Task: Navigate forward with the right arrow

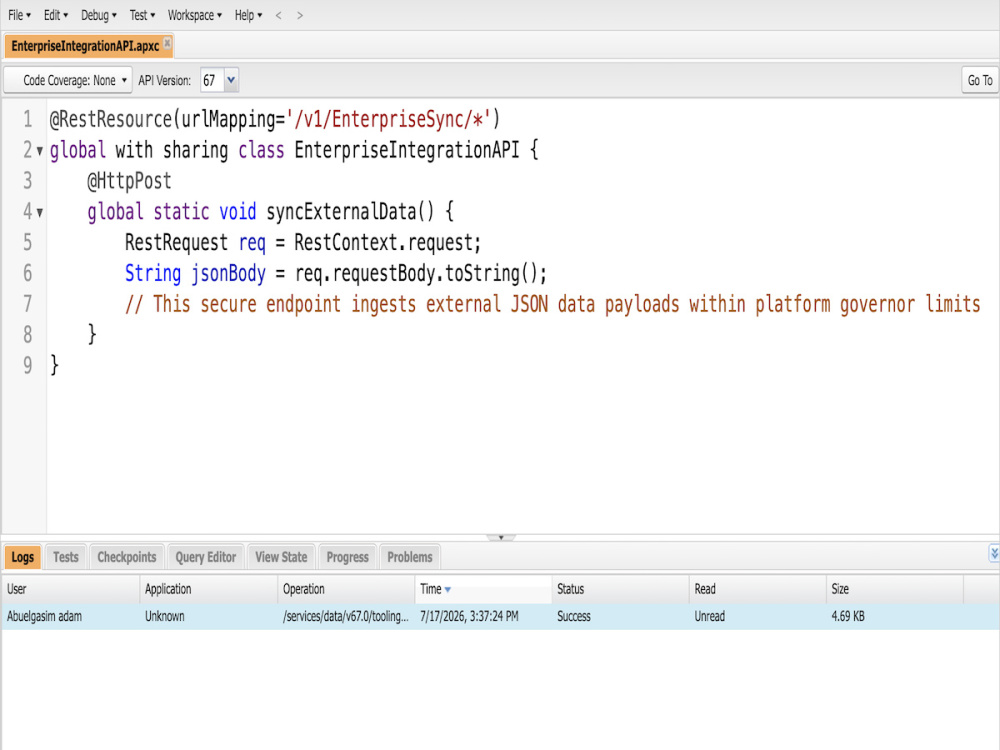Action: tap(300, 15)
